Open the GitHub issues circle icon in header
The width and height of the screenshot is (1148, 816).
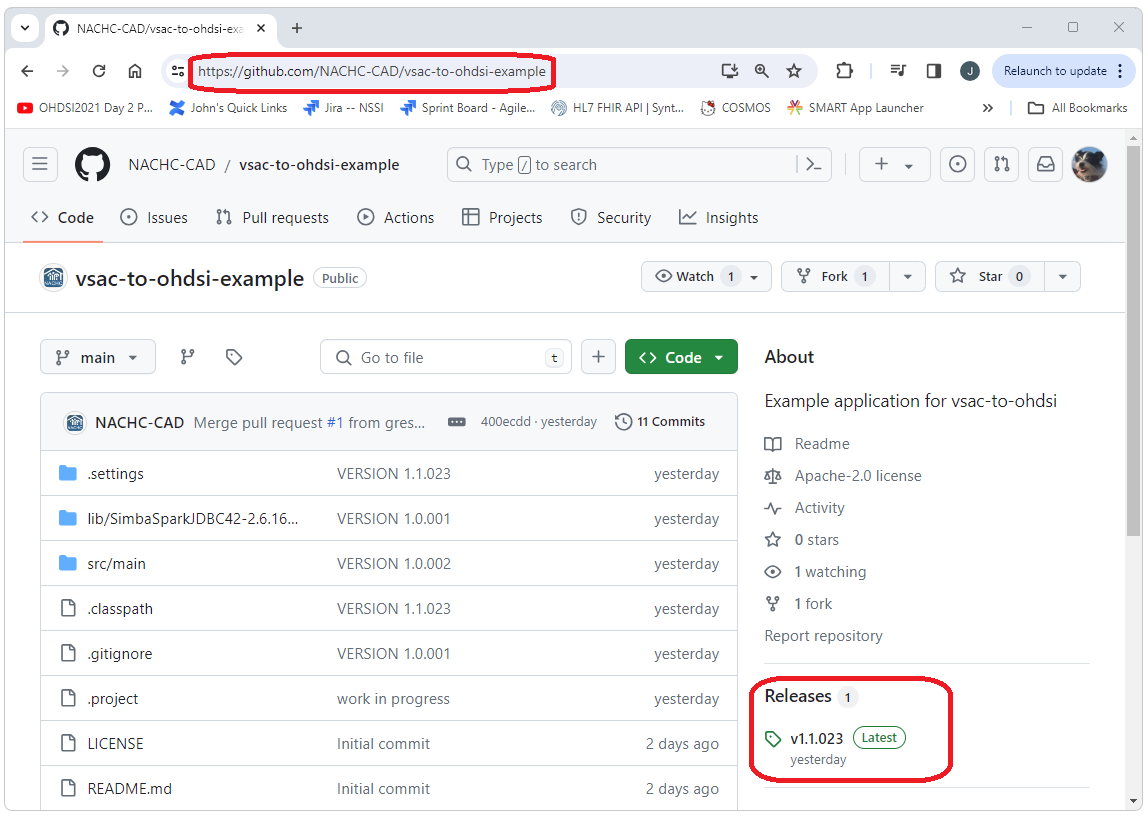[x=957, y=165]
